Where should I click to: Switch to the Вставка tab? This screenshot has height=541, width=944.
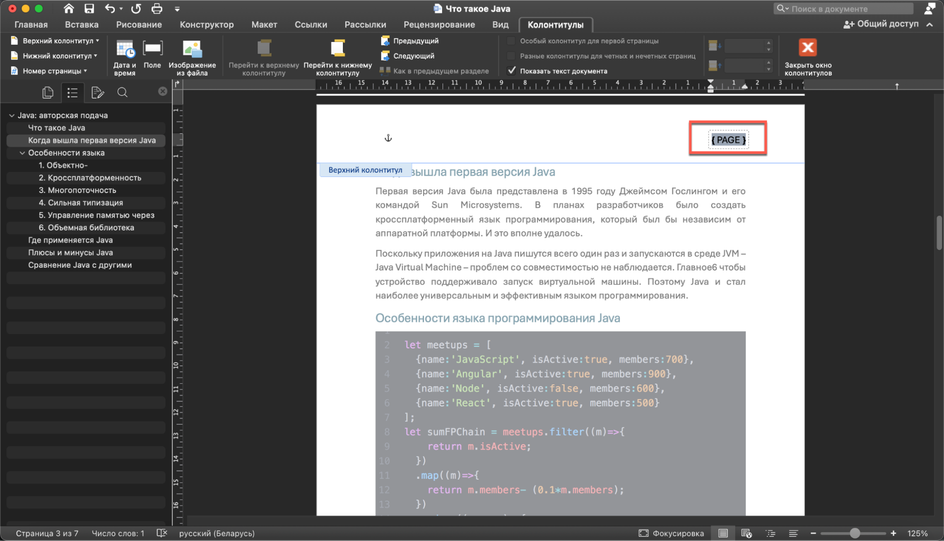tap(82, 25)
